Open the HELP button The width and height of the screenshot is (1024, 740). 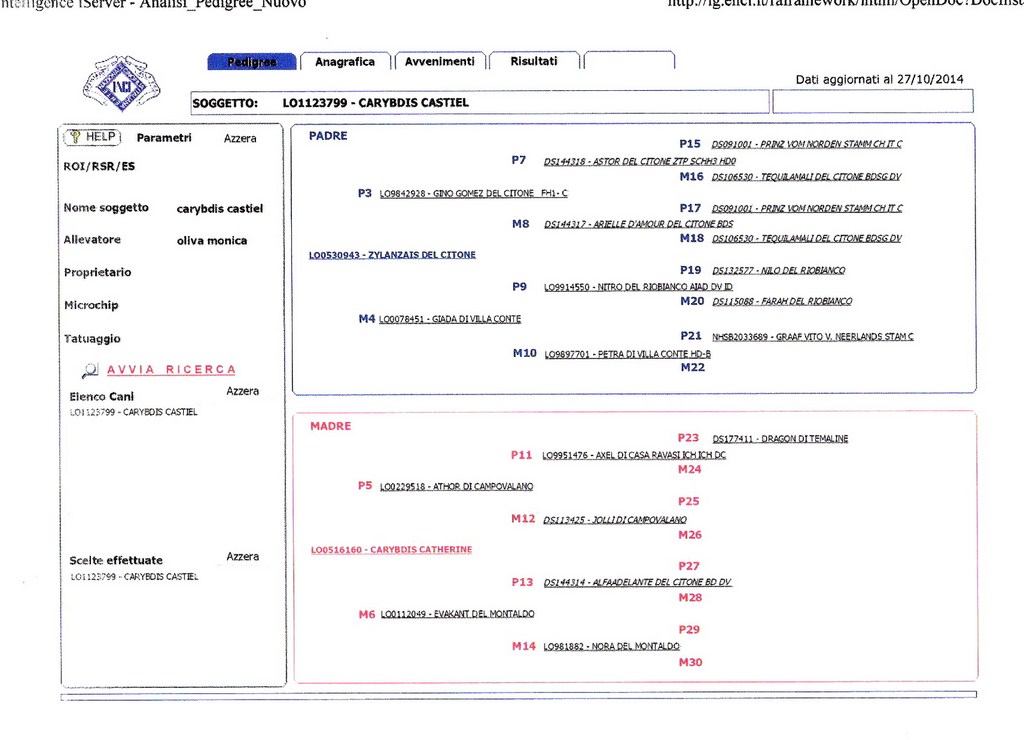pyautogui.click(x=92, y=137)
